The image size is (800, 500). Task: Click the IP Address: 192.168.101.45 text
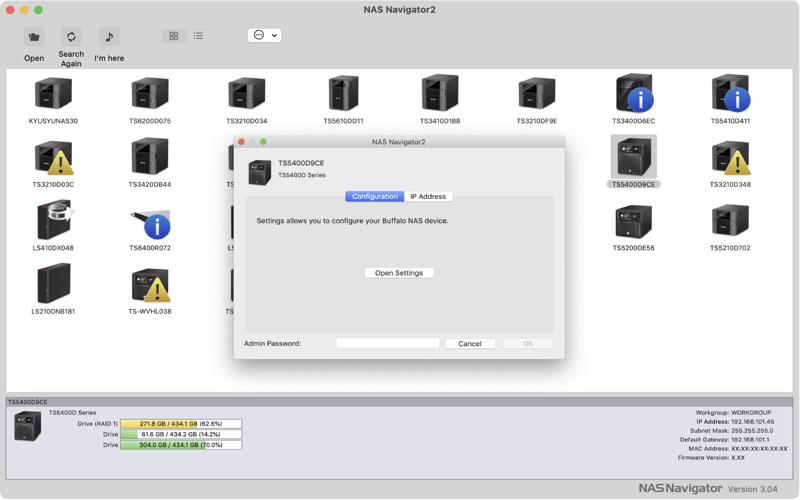pos(735,422)
